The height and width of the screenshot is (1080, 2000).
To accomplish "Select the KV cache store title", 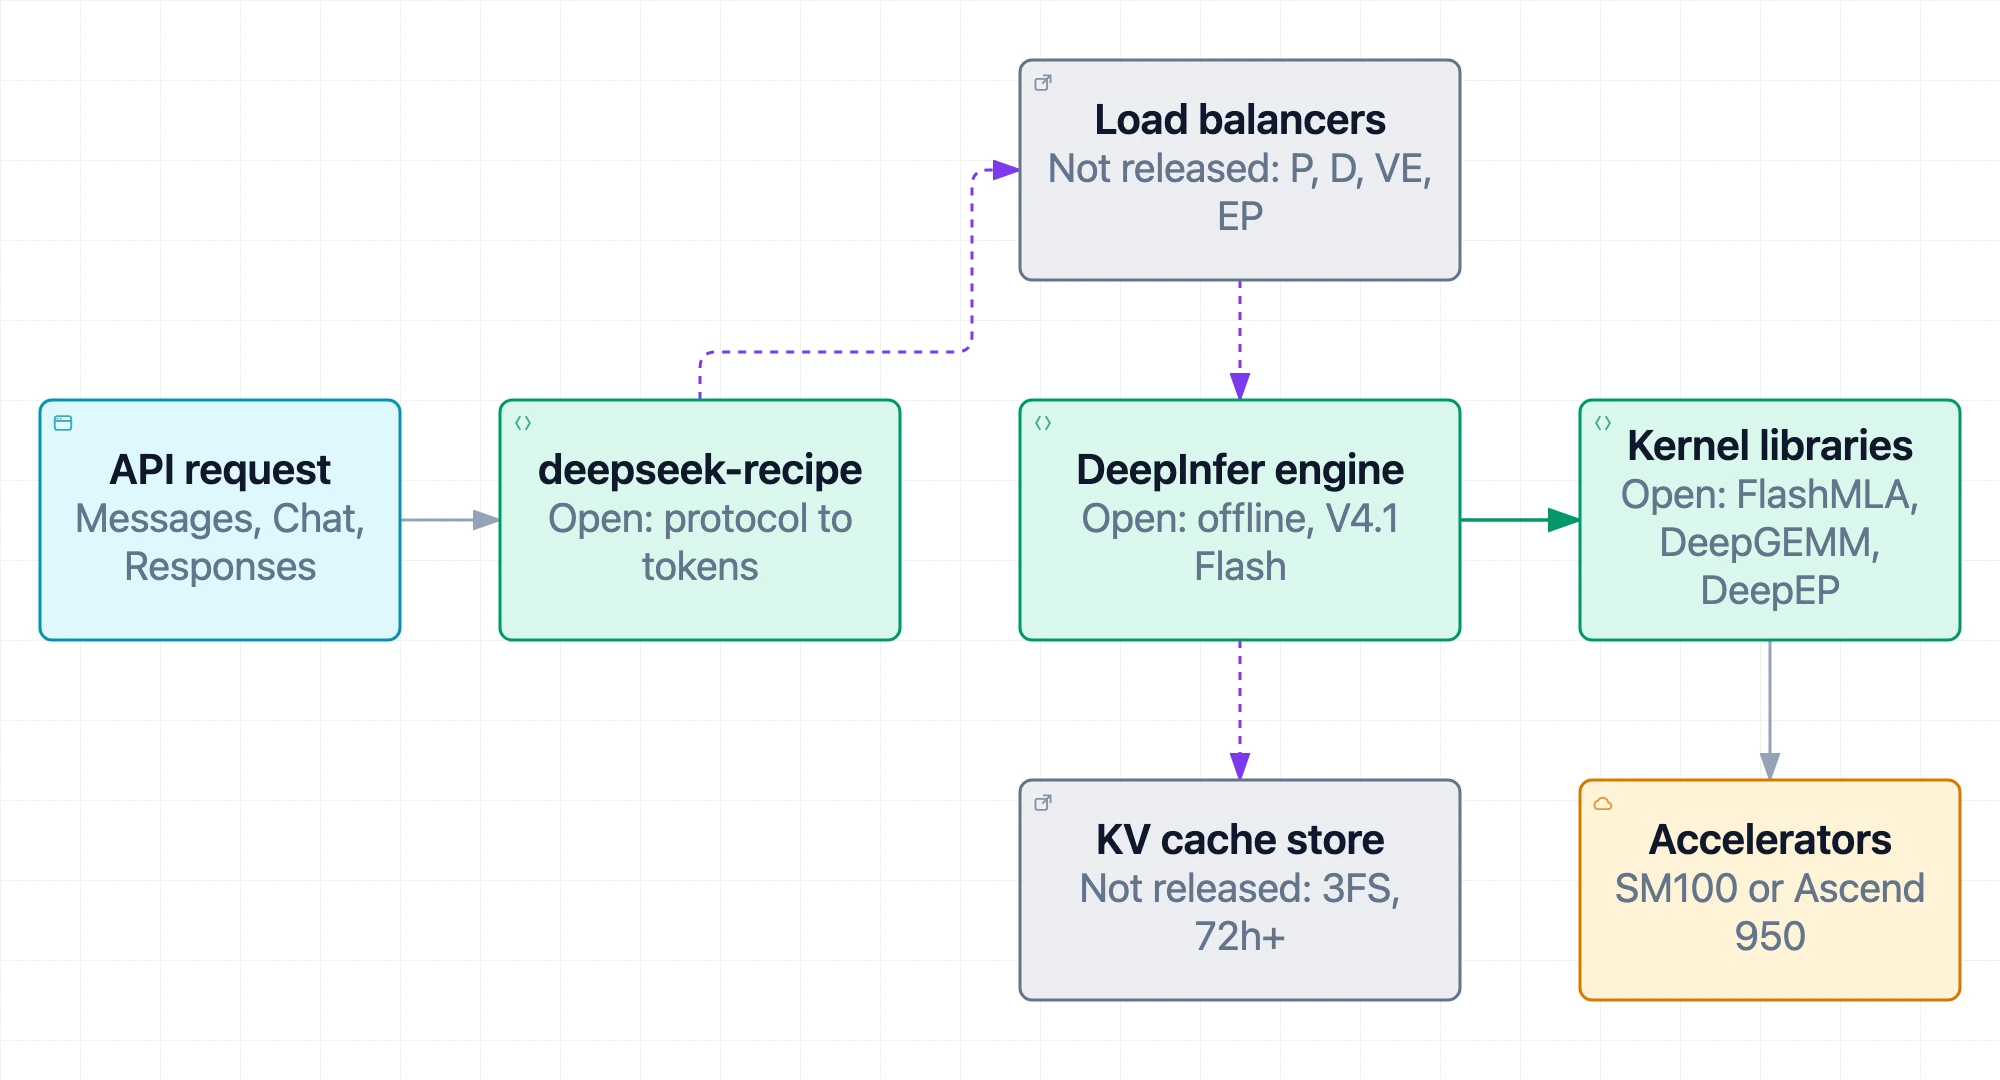I will (1240, 840).
